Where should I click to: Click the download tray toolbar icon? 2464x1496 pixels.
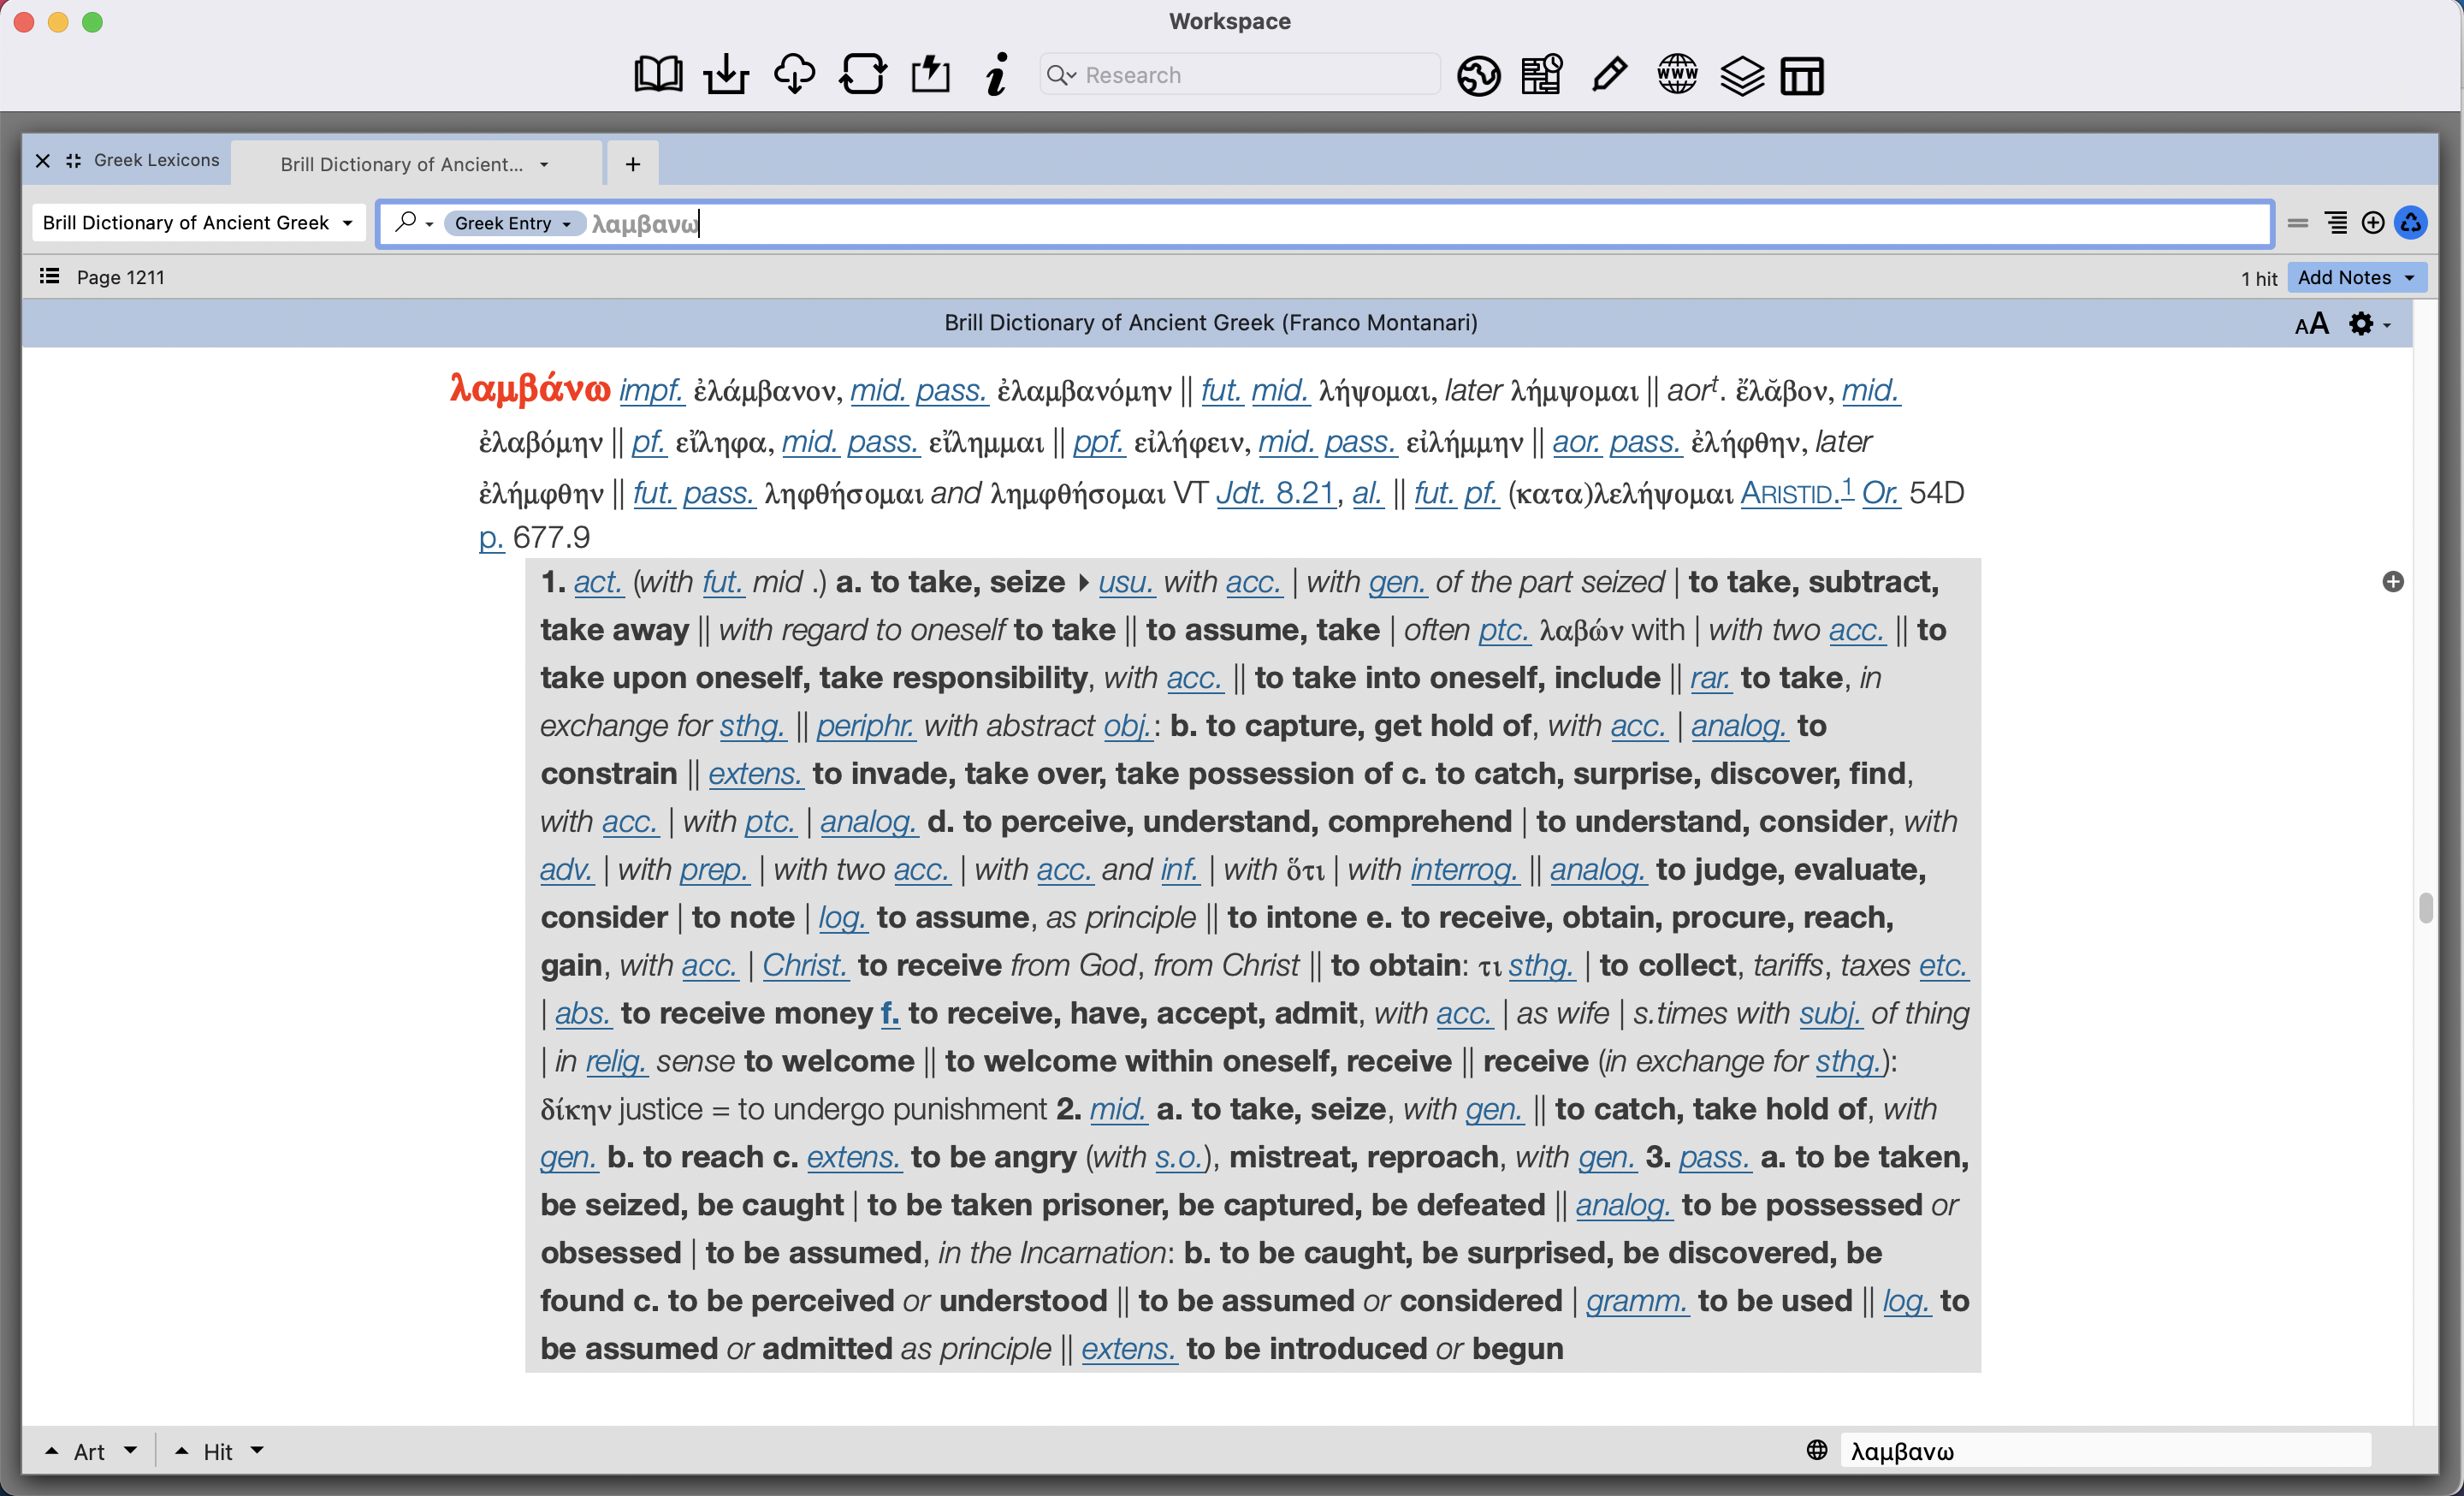pyautogui.click(x=726, y=75)
